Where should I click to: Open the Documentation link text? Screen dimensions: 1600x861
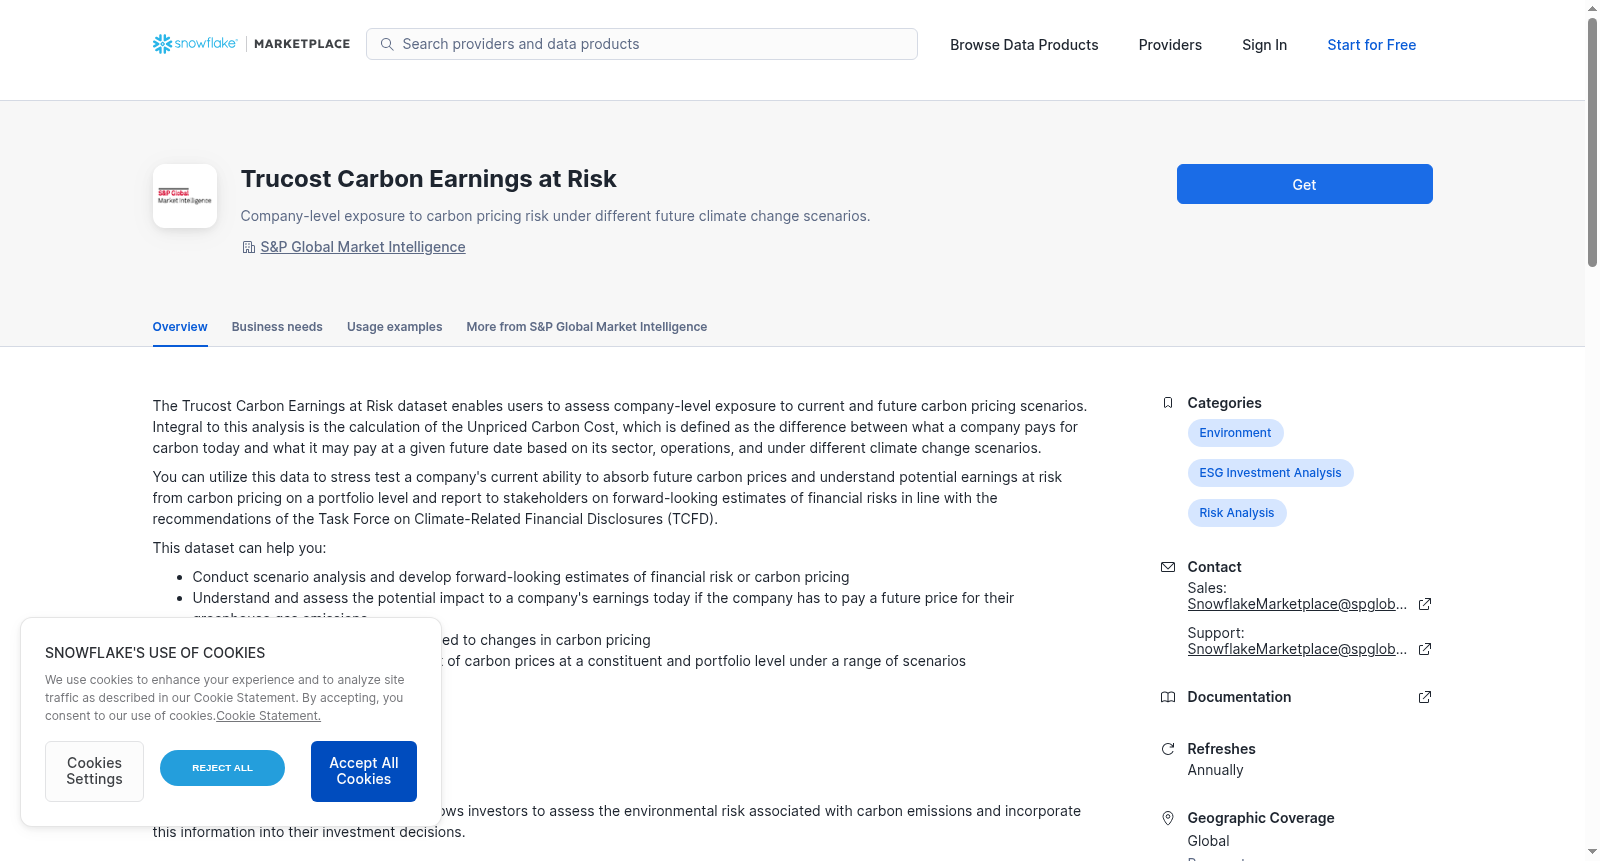[1239, 697]
